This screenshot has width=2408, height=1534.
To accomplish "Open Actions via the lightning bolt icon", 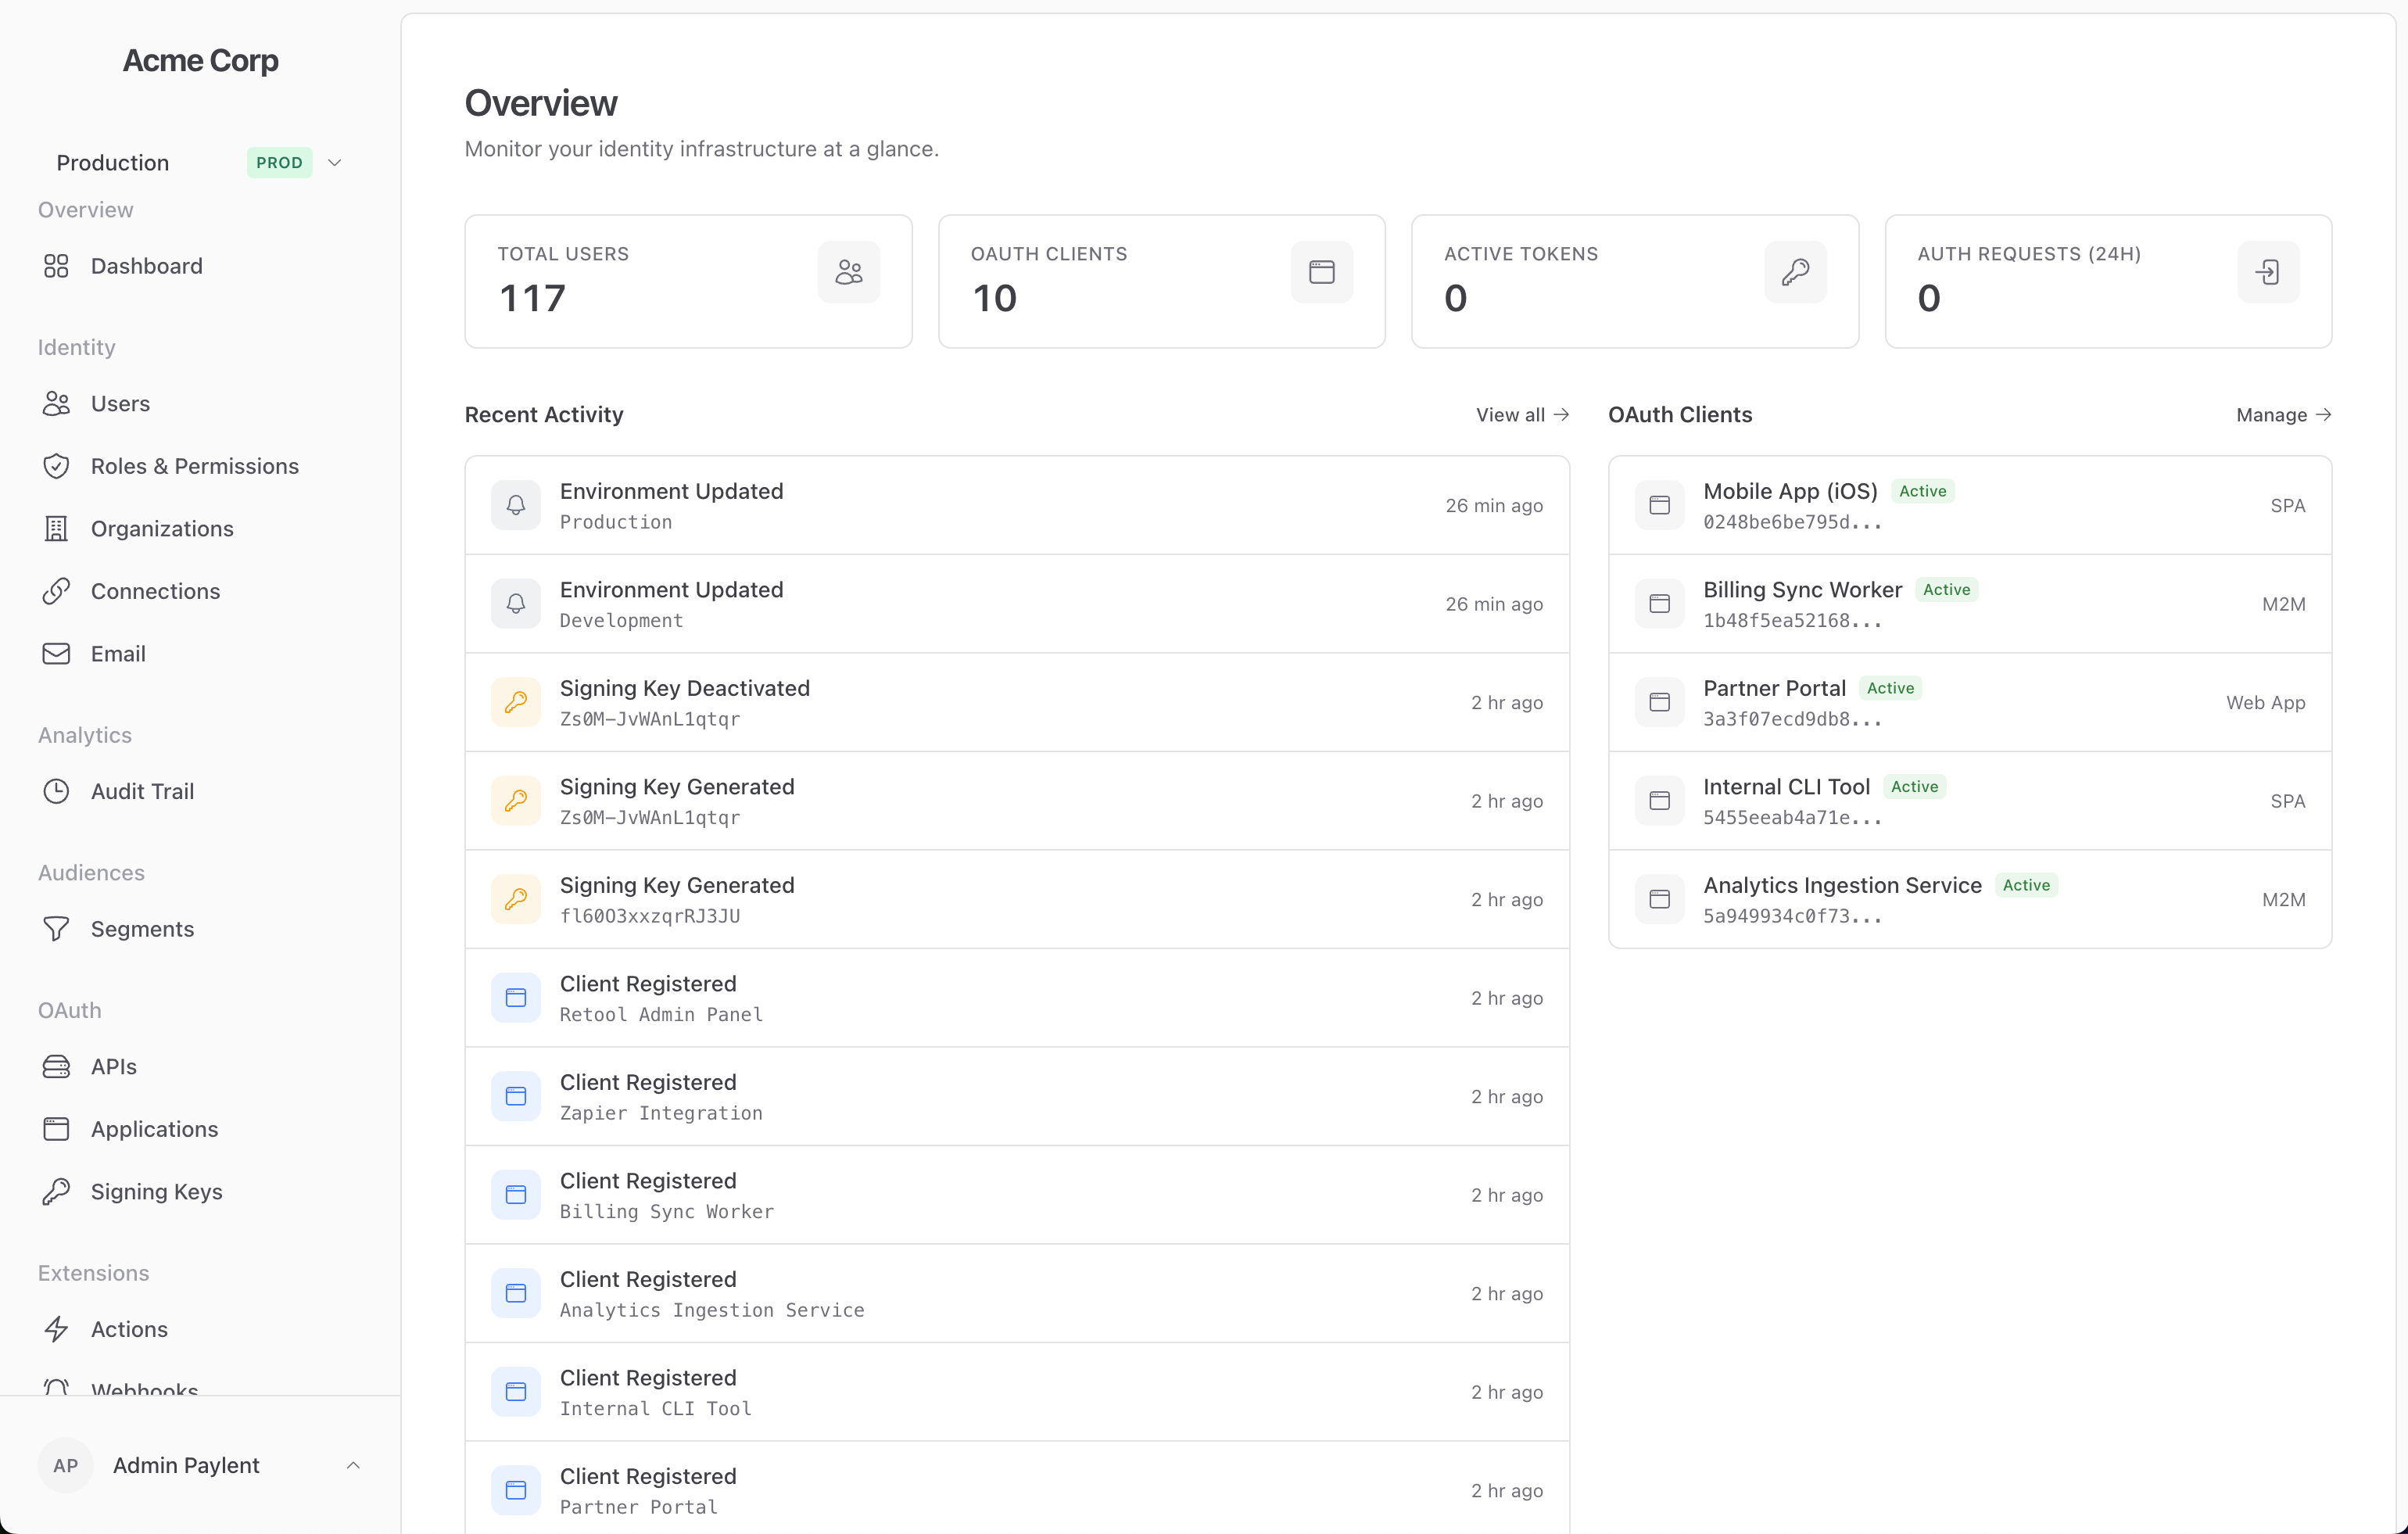I will pyautogui.click(x=56, y=1329).
